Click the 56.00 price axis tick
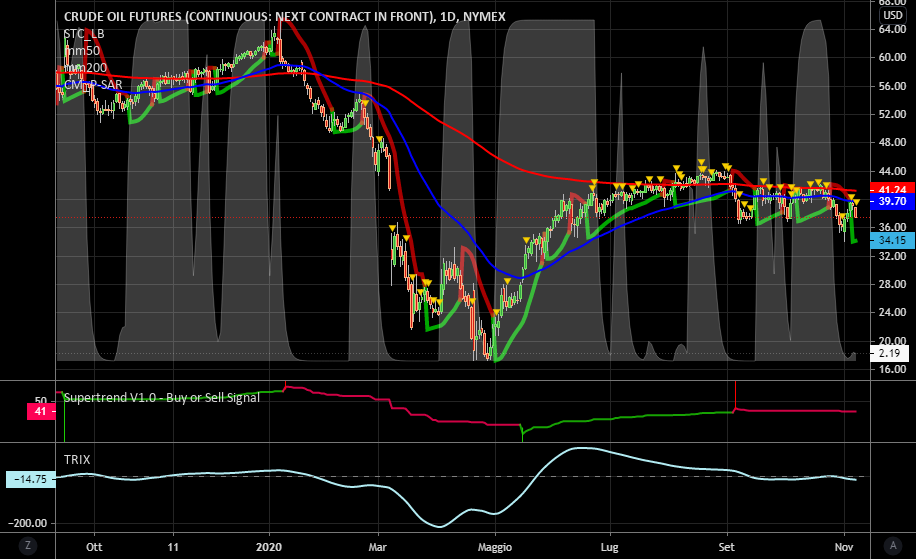Image resolution: width=916 pixels, height=559 pixels. (893, 86)
